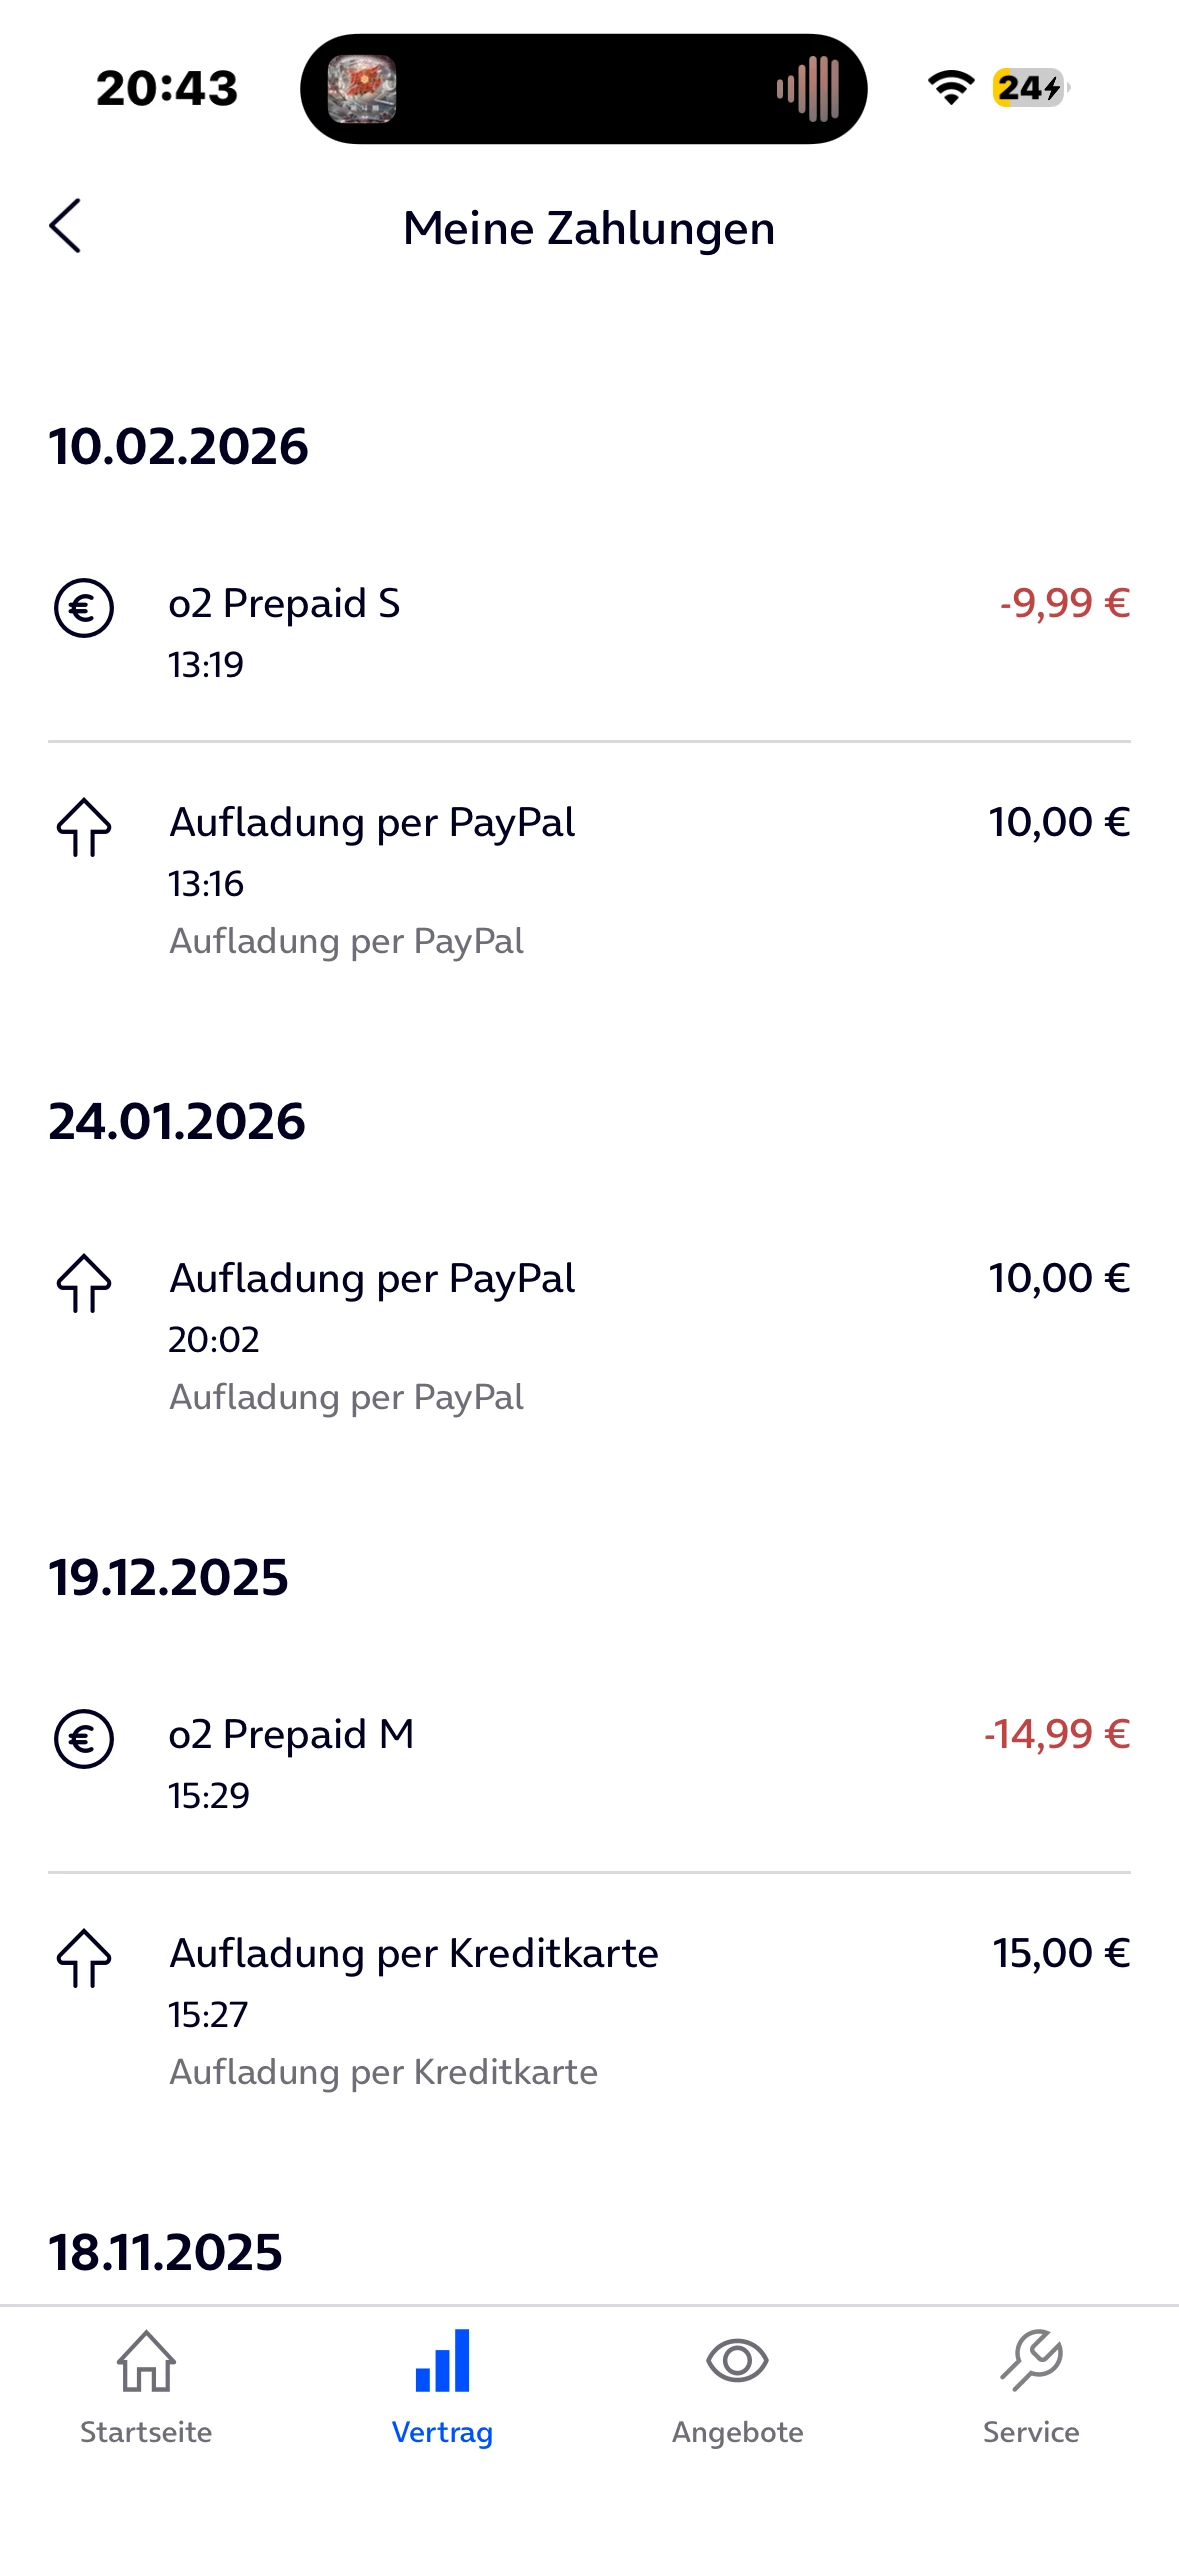Tap the -9,99 € amount
Image resolution: width=1179 pixels, height=2556 pixels.
[1064, 604]
